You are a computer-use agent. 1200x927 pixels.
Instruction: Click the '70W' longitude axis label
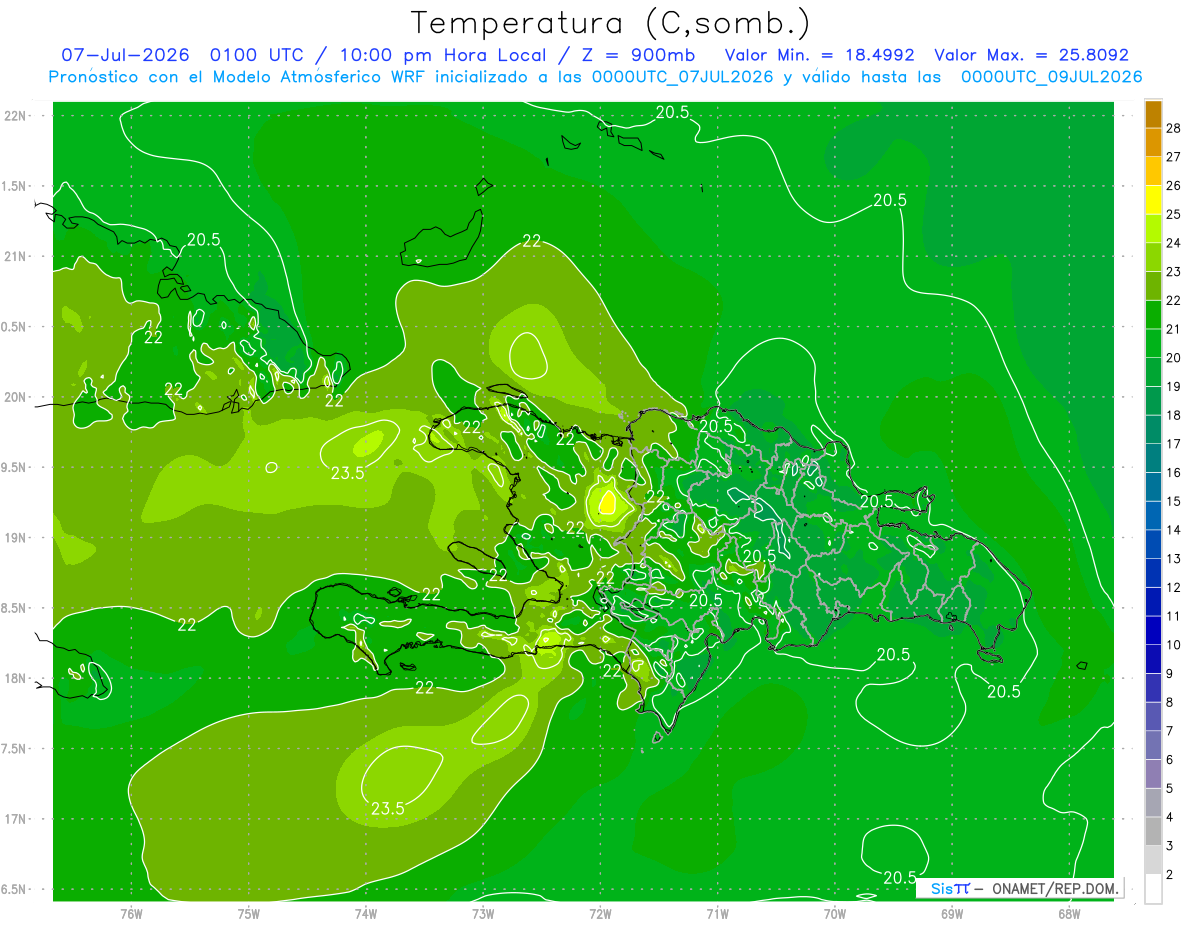coord(834,914)
